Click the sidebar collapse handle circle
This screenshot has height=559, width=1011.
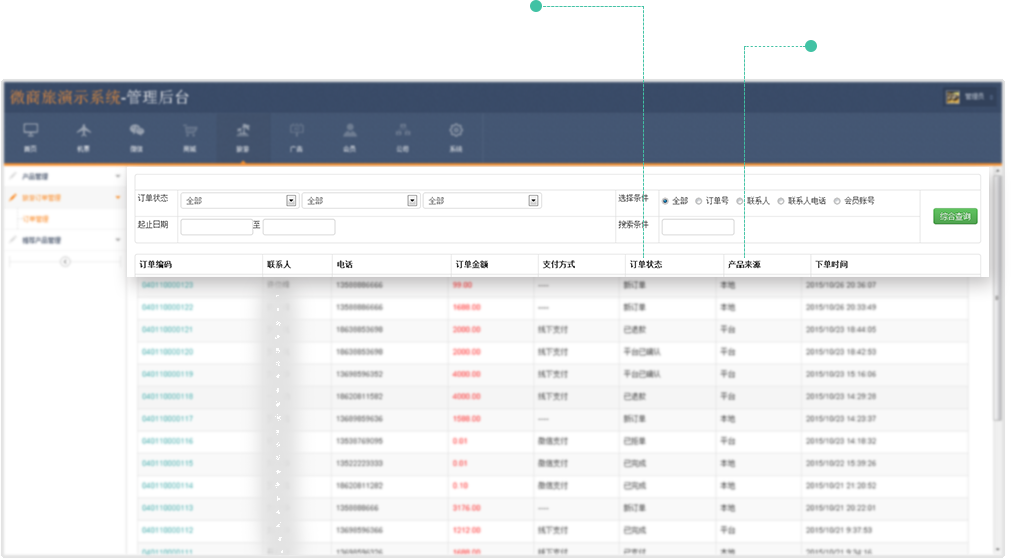click(x=65, y=261)
